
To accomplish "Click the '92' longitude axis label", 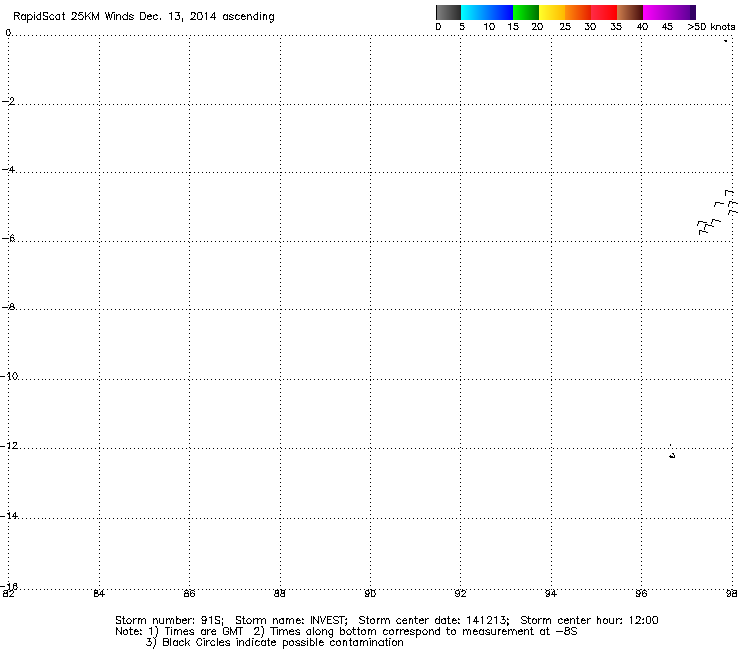I will tap(460, 594).
